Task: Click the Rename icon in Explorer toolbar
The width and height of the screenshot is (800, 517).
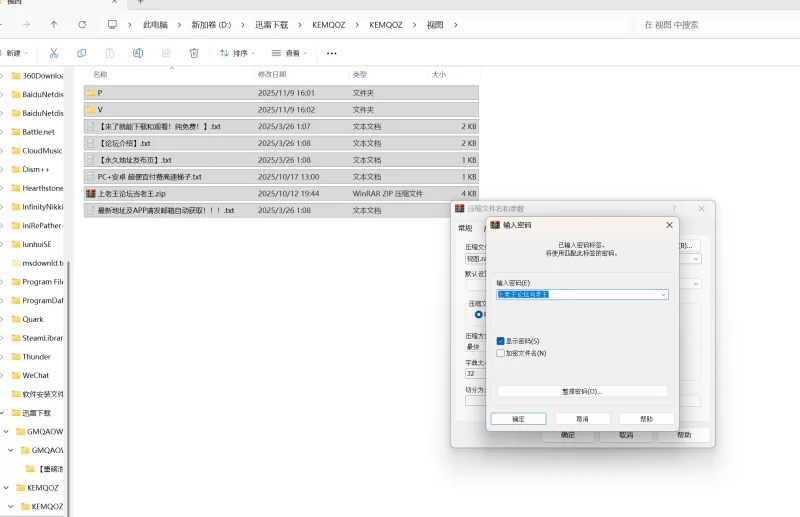Action: (x=138, y=53)
